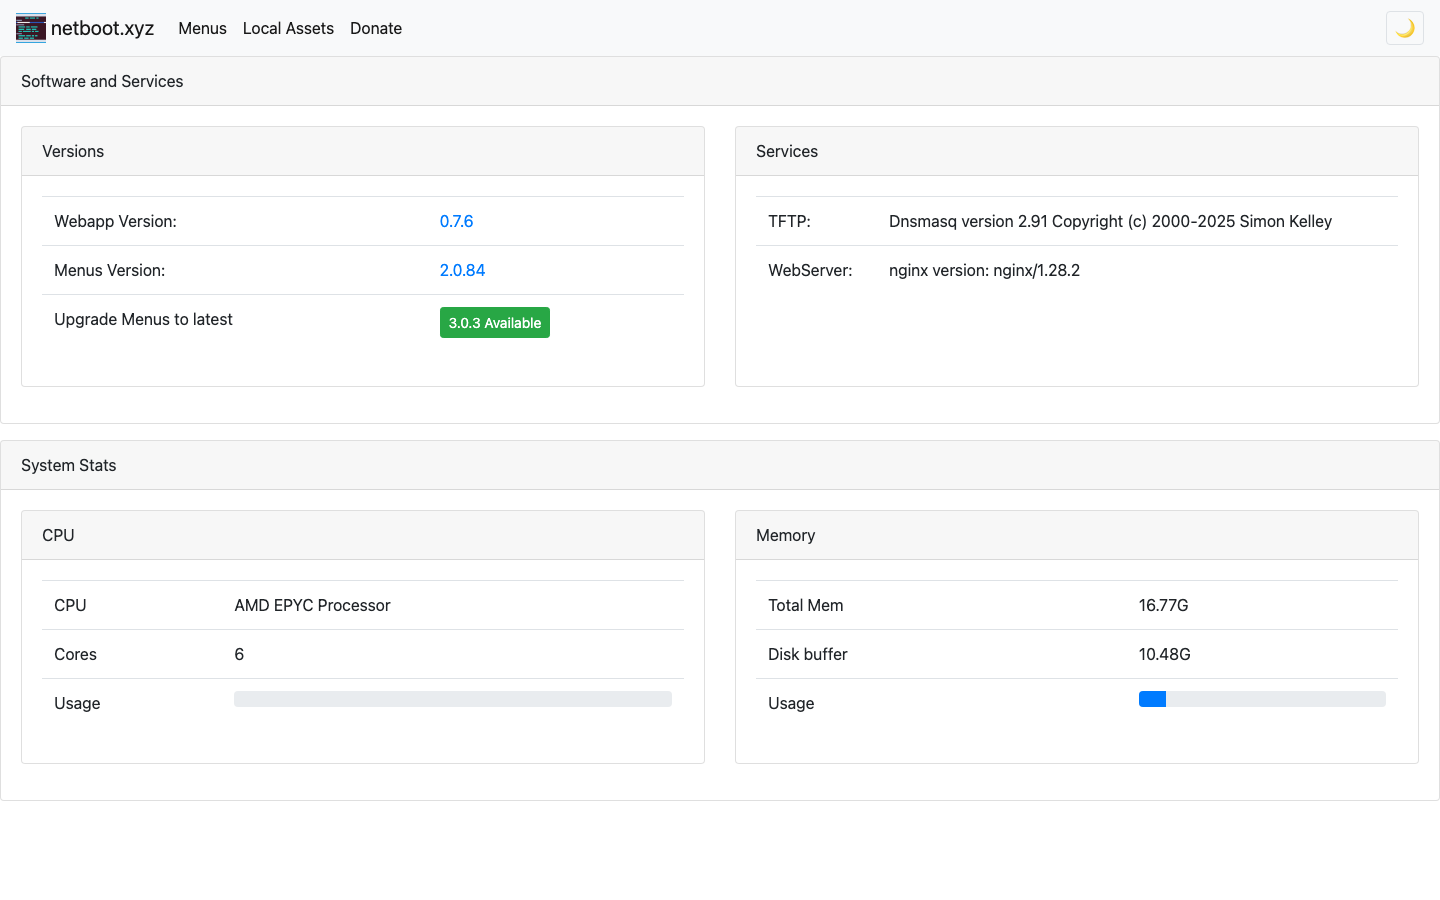Open menus version 2.0.84 link
Image resolution: width=1440 pixels, height=900 pixels.
(x=462, y=270)
